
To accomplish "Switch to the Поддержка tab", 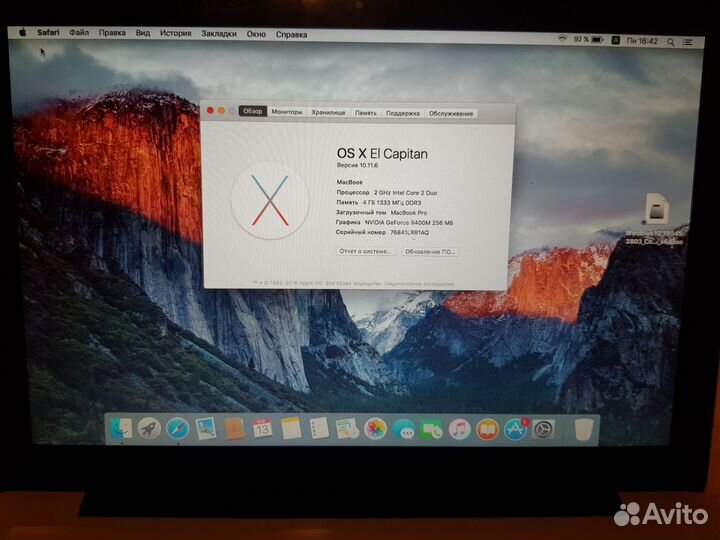I will 403,113.
